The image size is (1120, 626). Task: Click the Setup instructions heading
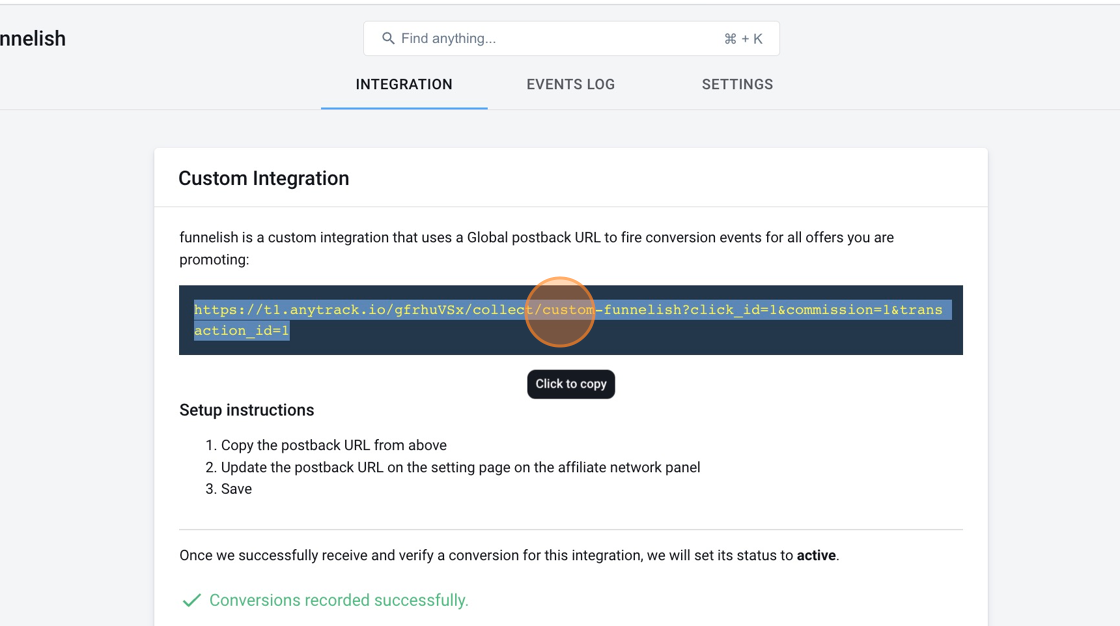(246, 410)
